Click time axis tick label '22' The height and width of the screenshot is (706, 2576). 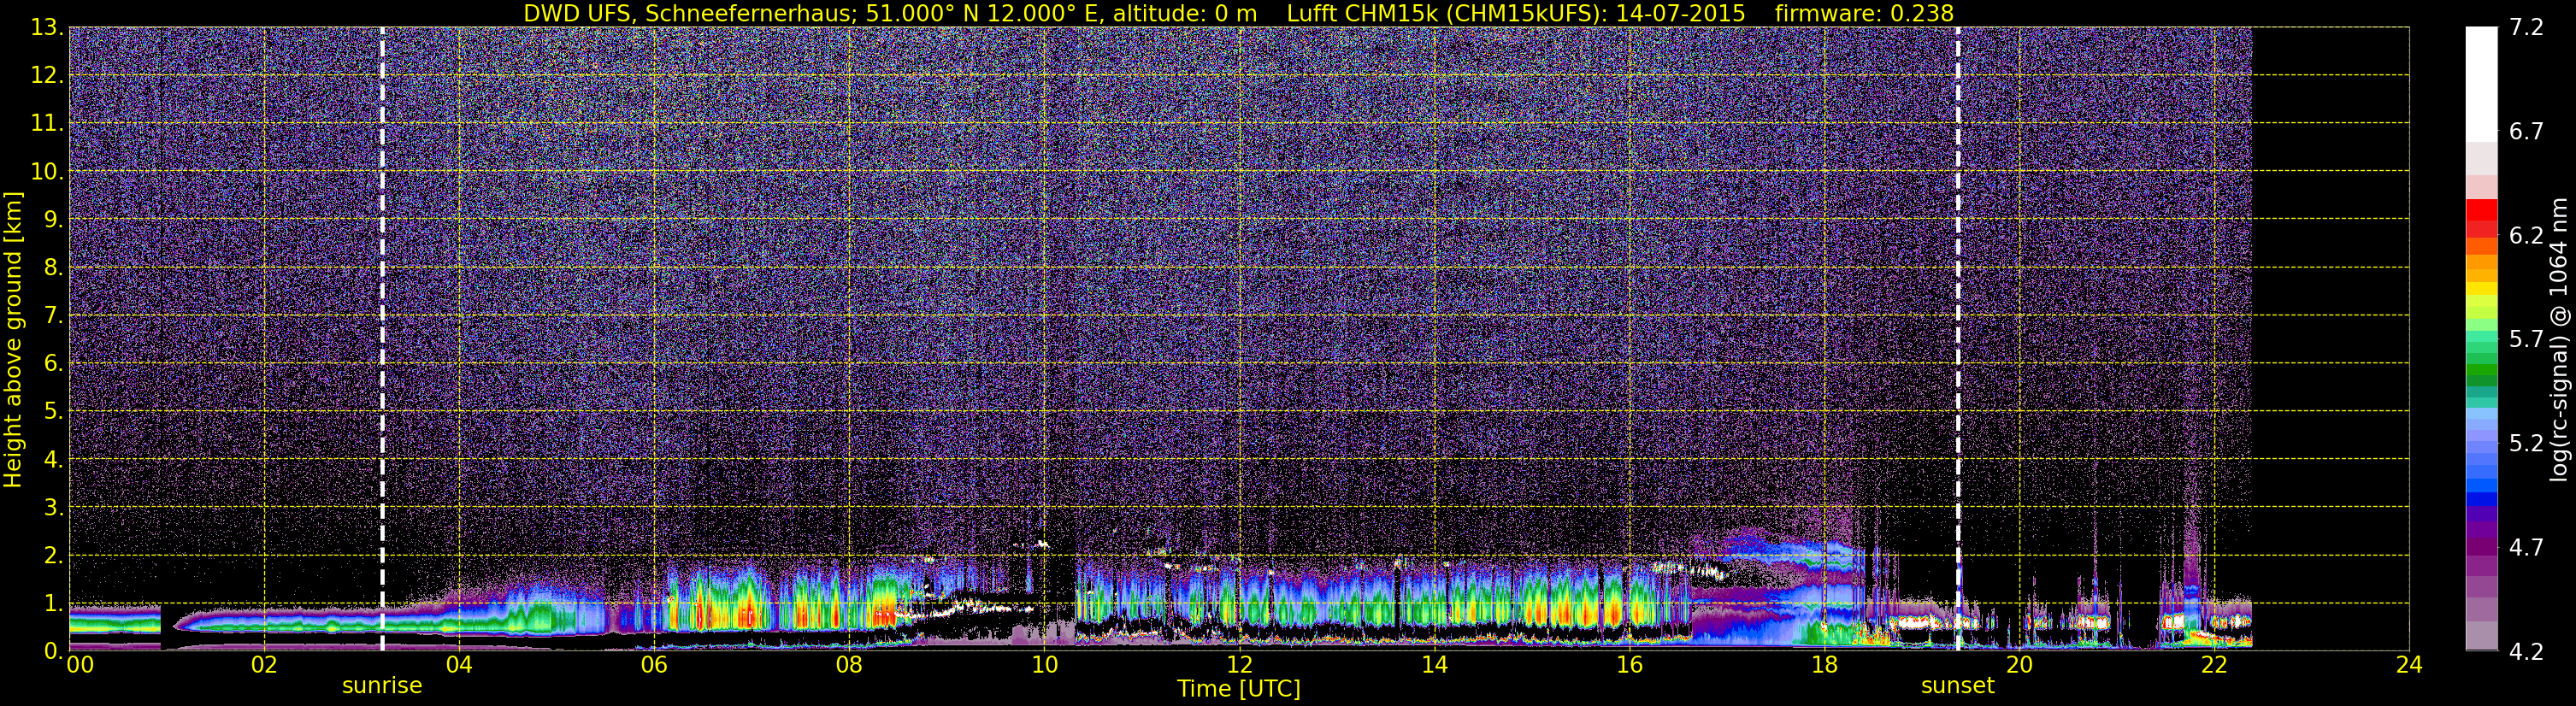pos(2214,664)
